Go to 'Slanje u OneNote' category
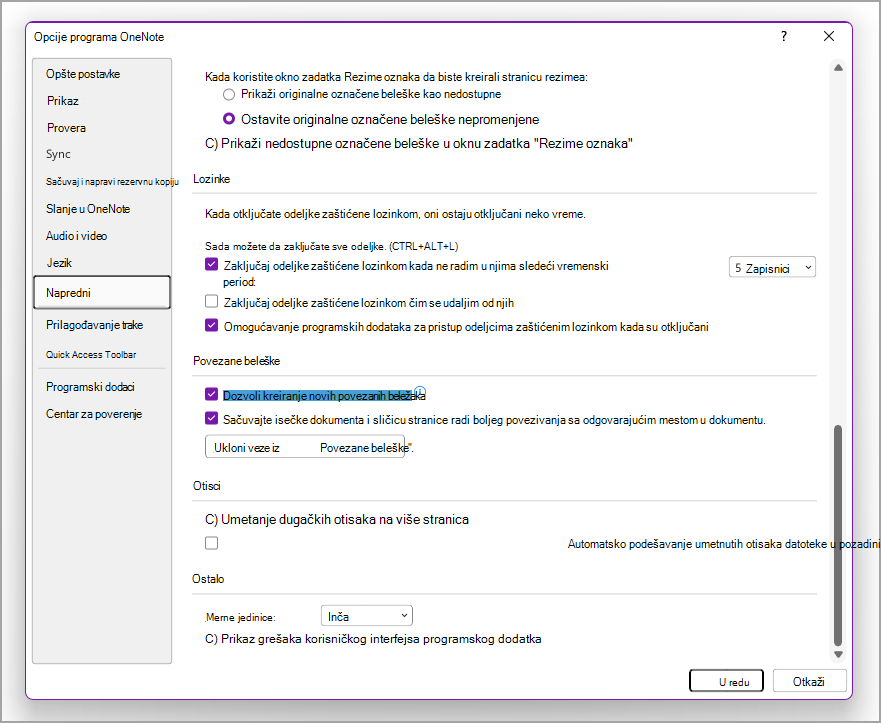 tap(88, 209)
